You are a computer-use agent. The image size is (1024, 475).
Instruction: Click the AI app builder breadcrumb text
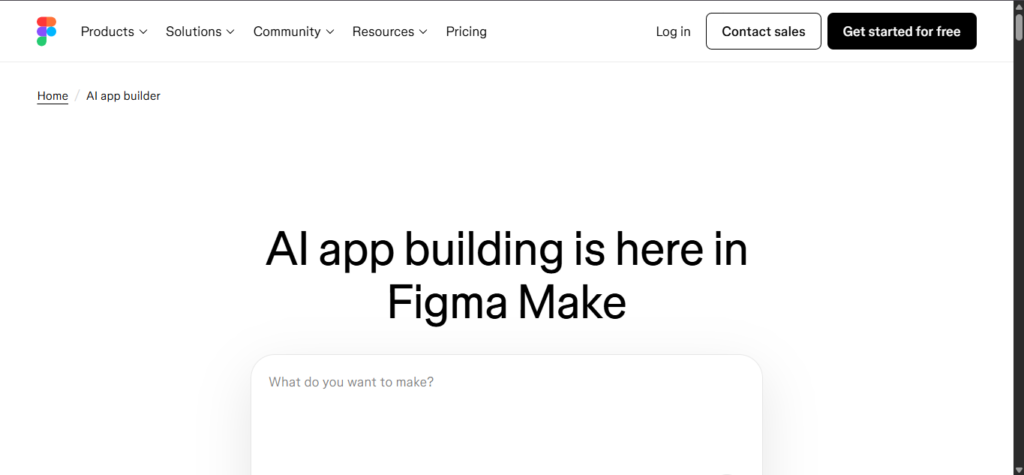pos(123,96)
